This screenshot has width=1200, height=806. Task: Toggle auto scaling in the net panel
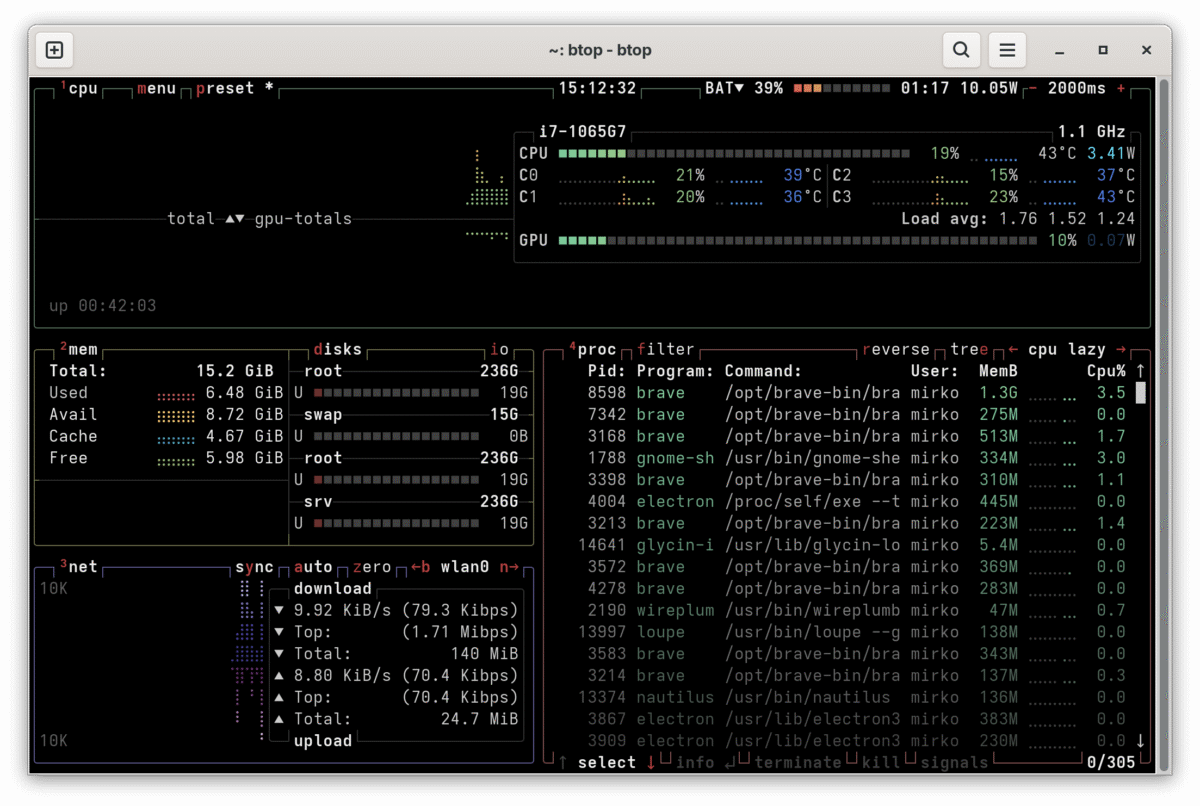click(313, 567)
